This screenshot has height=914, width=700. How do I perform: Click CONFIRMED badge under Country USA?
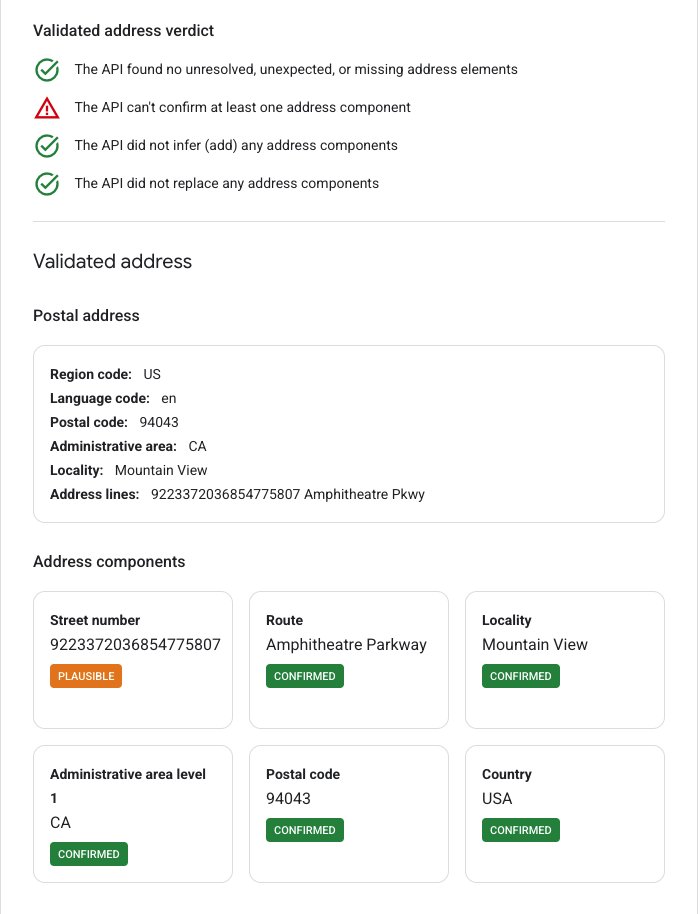[x=520, y=830]
